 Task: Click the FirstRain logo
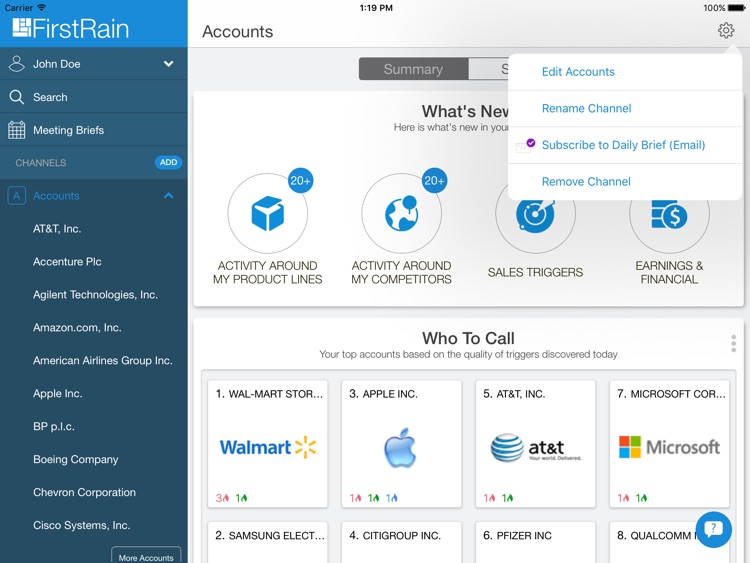coord(70,28)
